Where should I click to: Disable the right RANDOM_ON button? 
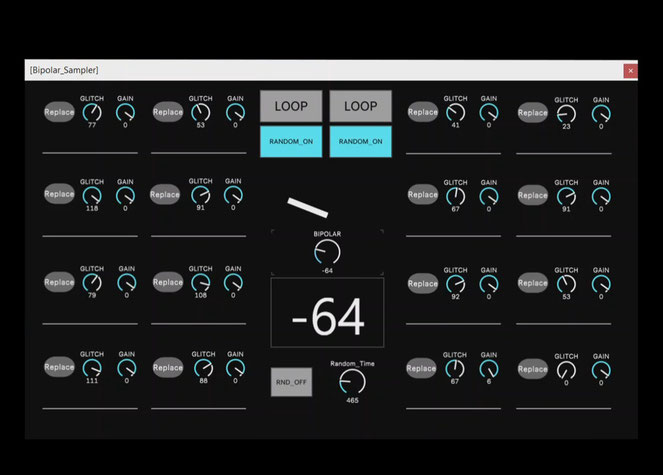point(361,141)
